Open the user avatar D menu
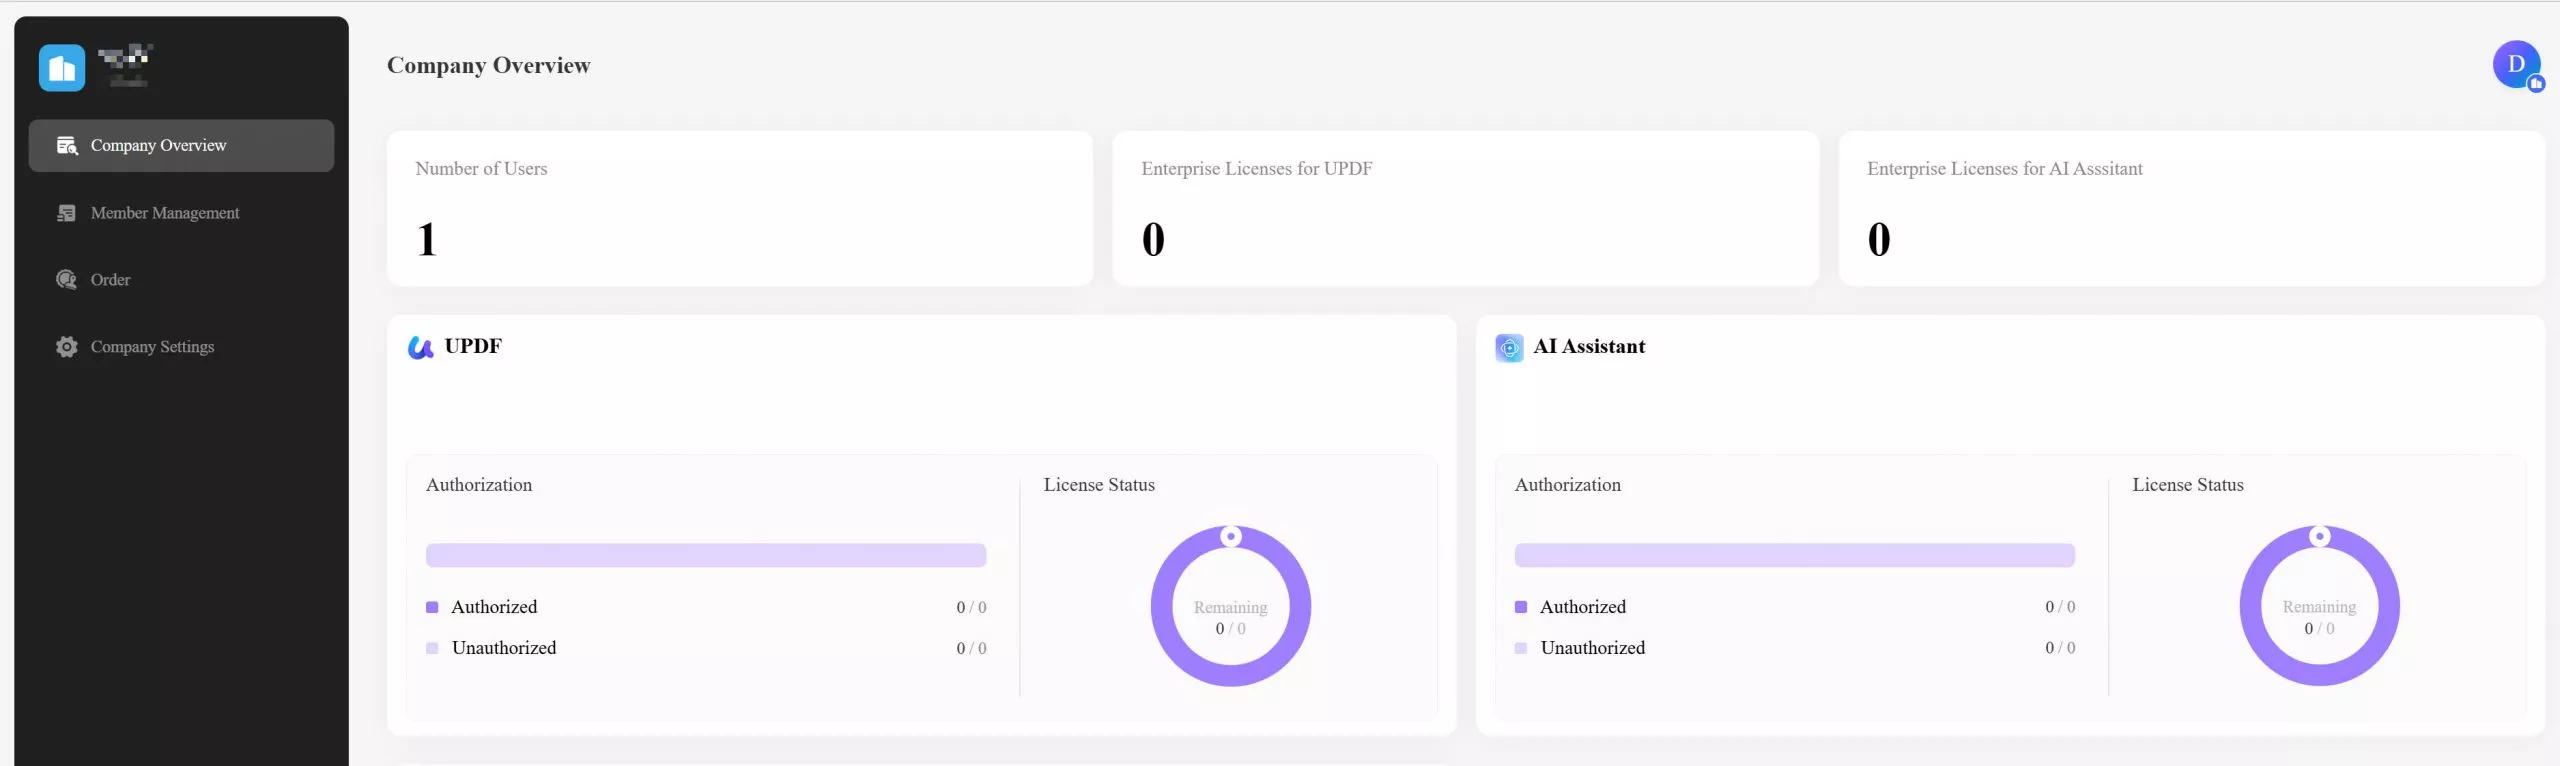This screenshot has height=766, width=2560. [x=2517, y=65]
